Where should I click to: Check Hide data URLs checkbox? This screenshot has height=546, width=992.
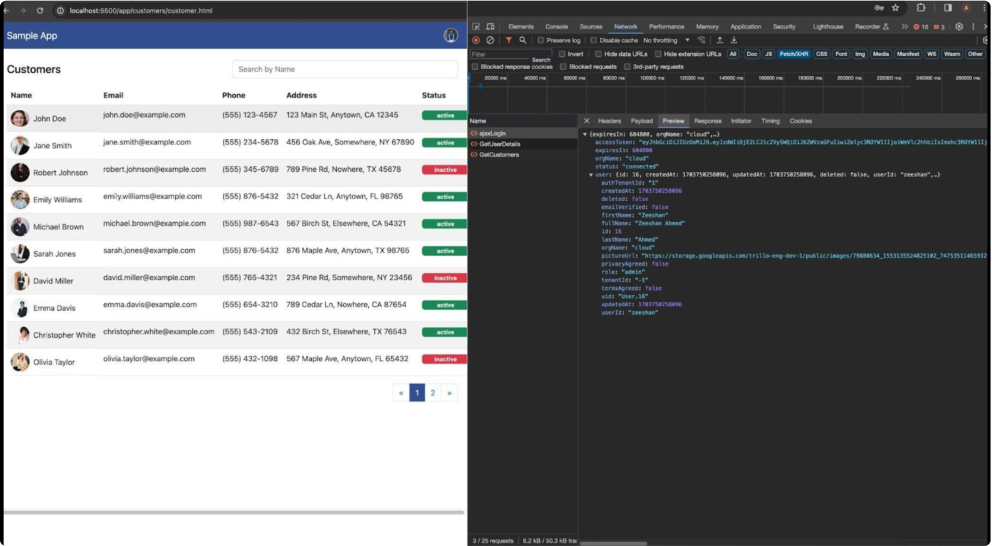[598, 54]
